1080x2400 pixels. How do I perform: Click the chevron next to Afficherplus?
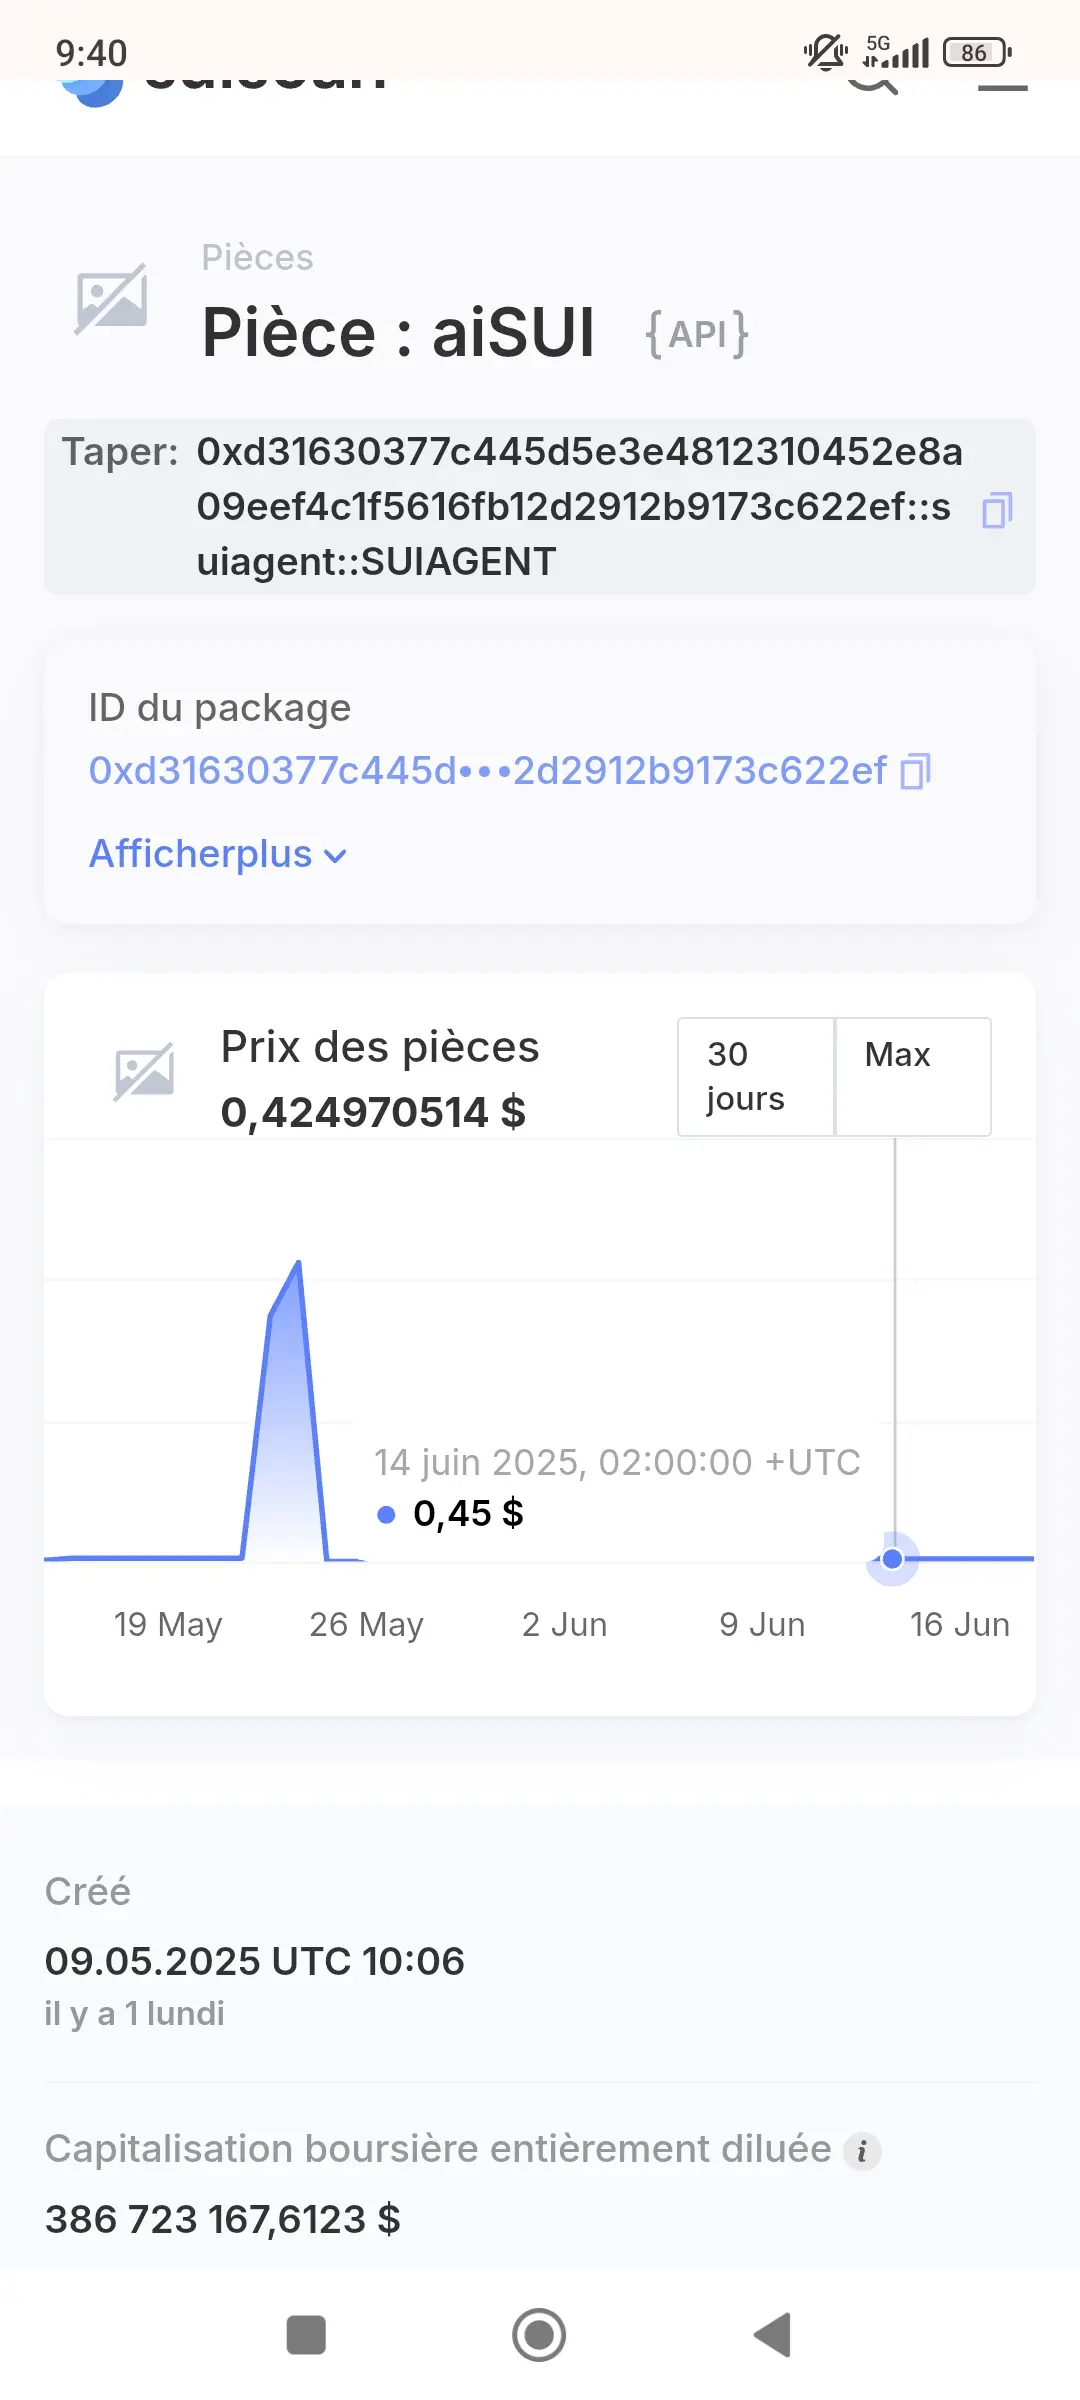pos(336,856)
